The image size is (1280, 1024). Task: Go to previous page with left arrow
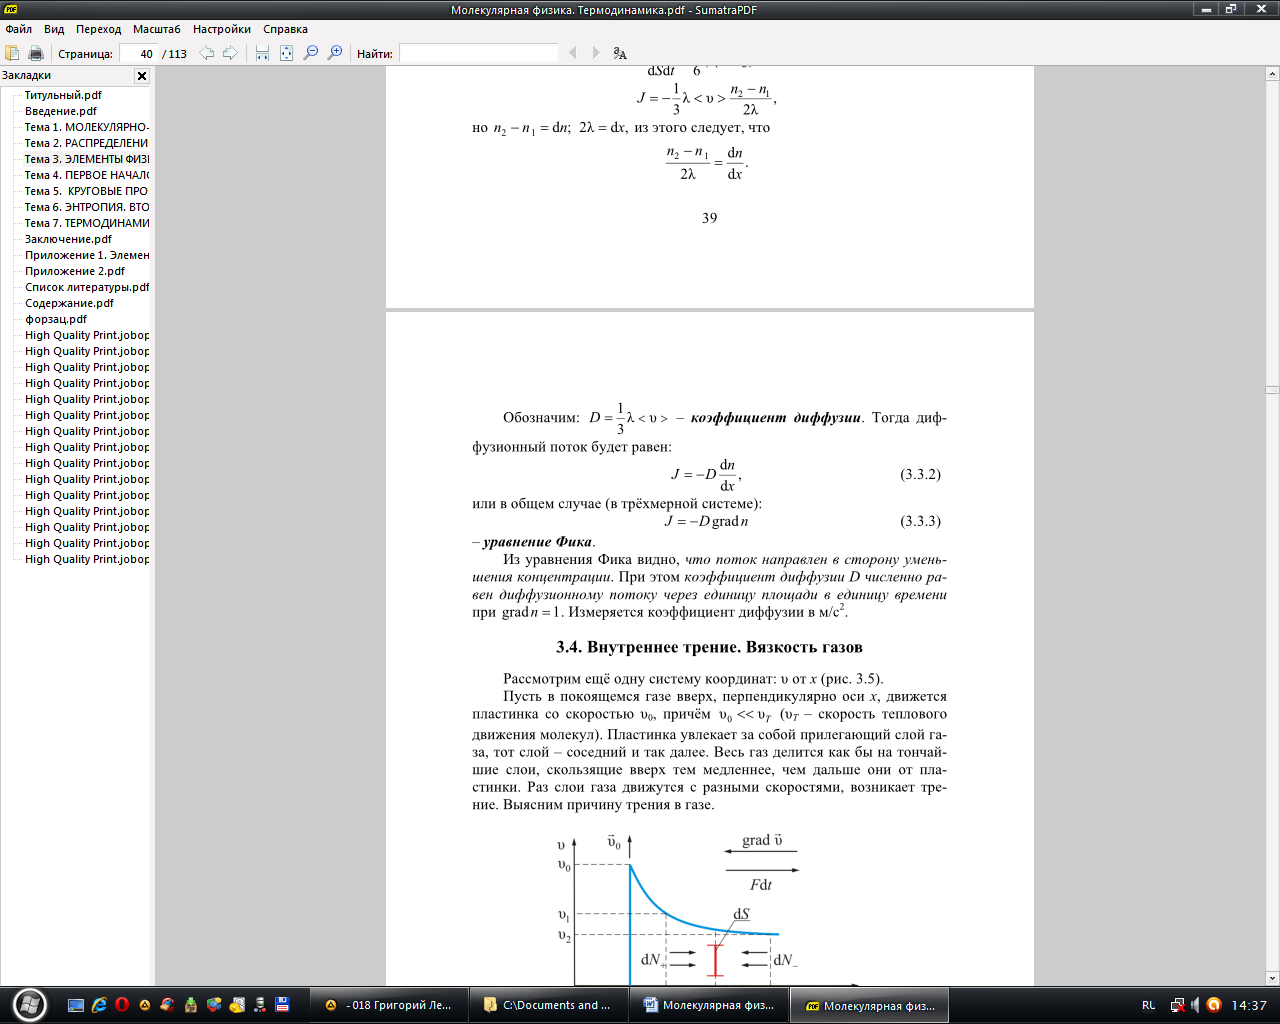point(207,53)
